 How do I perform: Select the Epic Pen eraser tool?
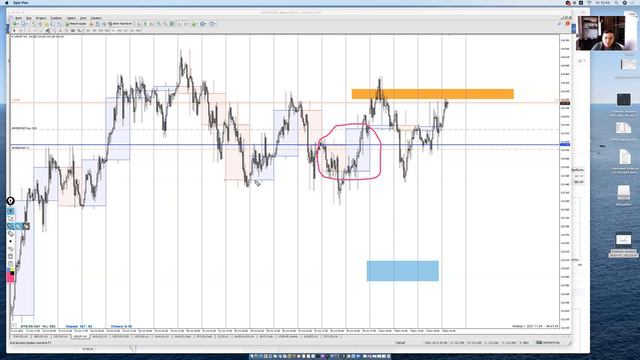click(x=11, y=234)
